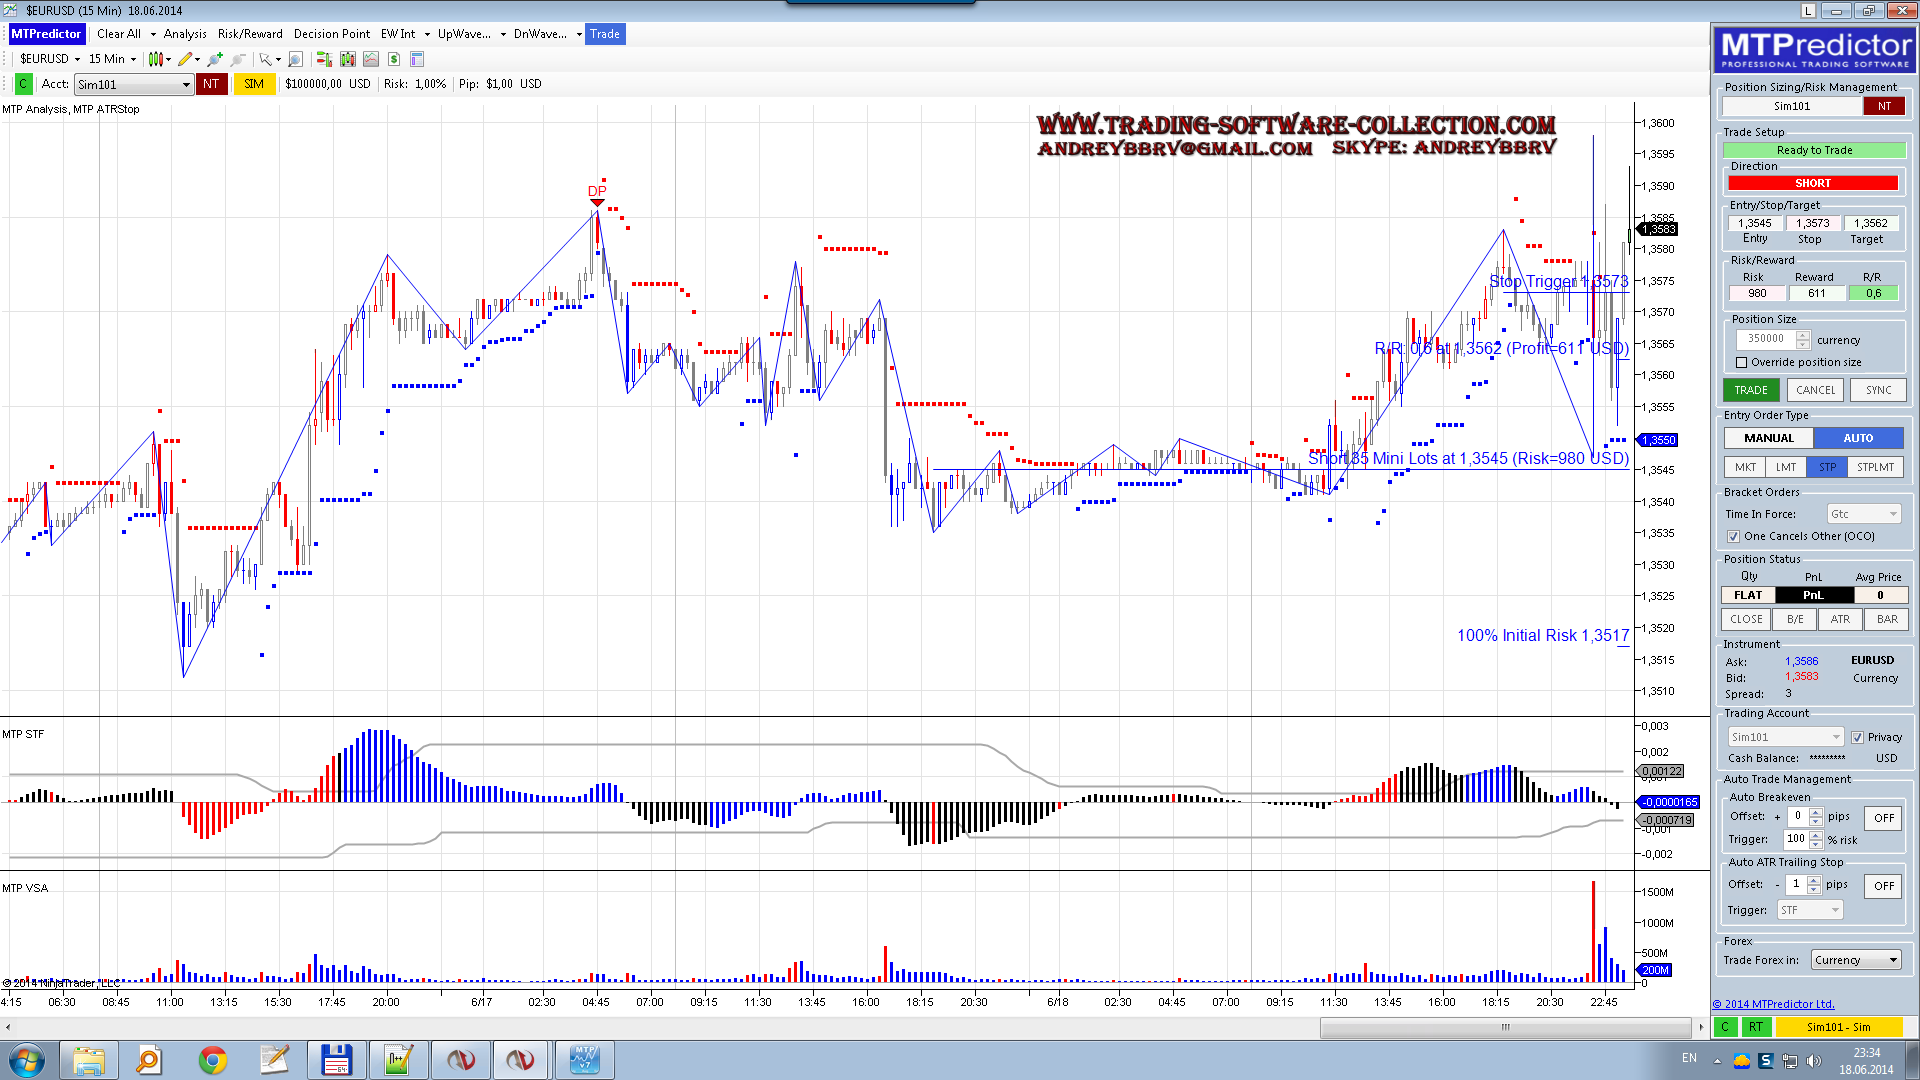Open the chart style candlestick icon
Screen dimensions: 1920x1080
point(156,59)
